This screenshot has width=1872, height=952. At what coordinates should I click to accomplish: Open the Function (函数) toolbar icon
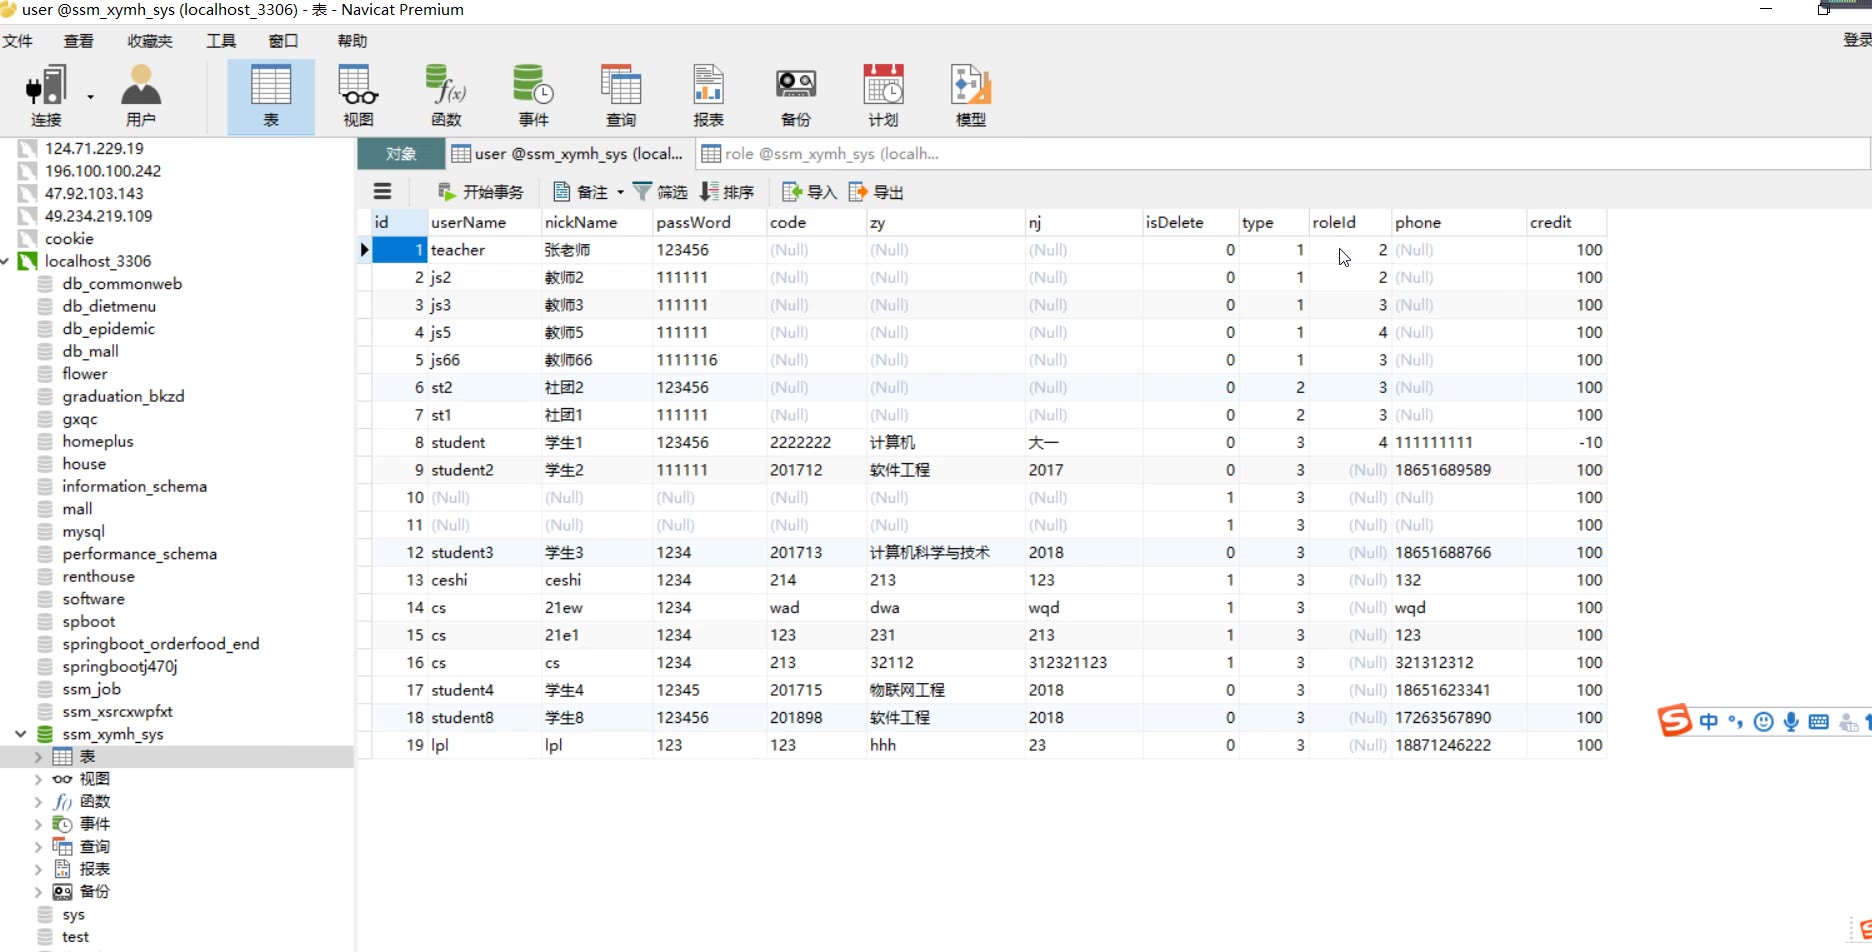[446, 95]
